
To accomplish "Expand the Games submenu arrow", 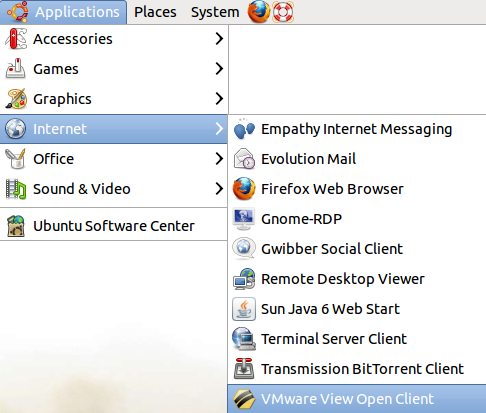I will point(219,69).
